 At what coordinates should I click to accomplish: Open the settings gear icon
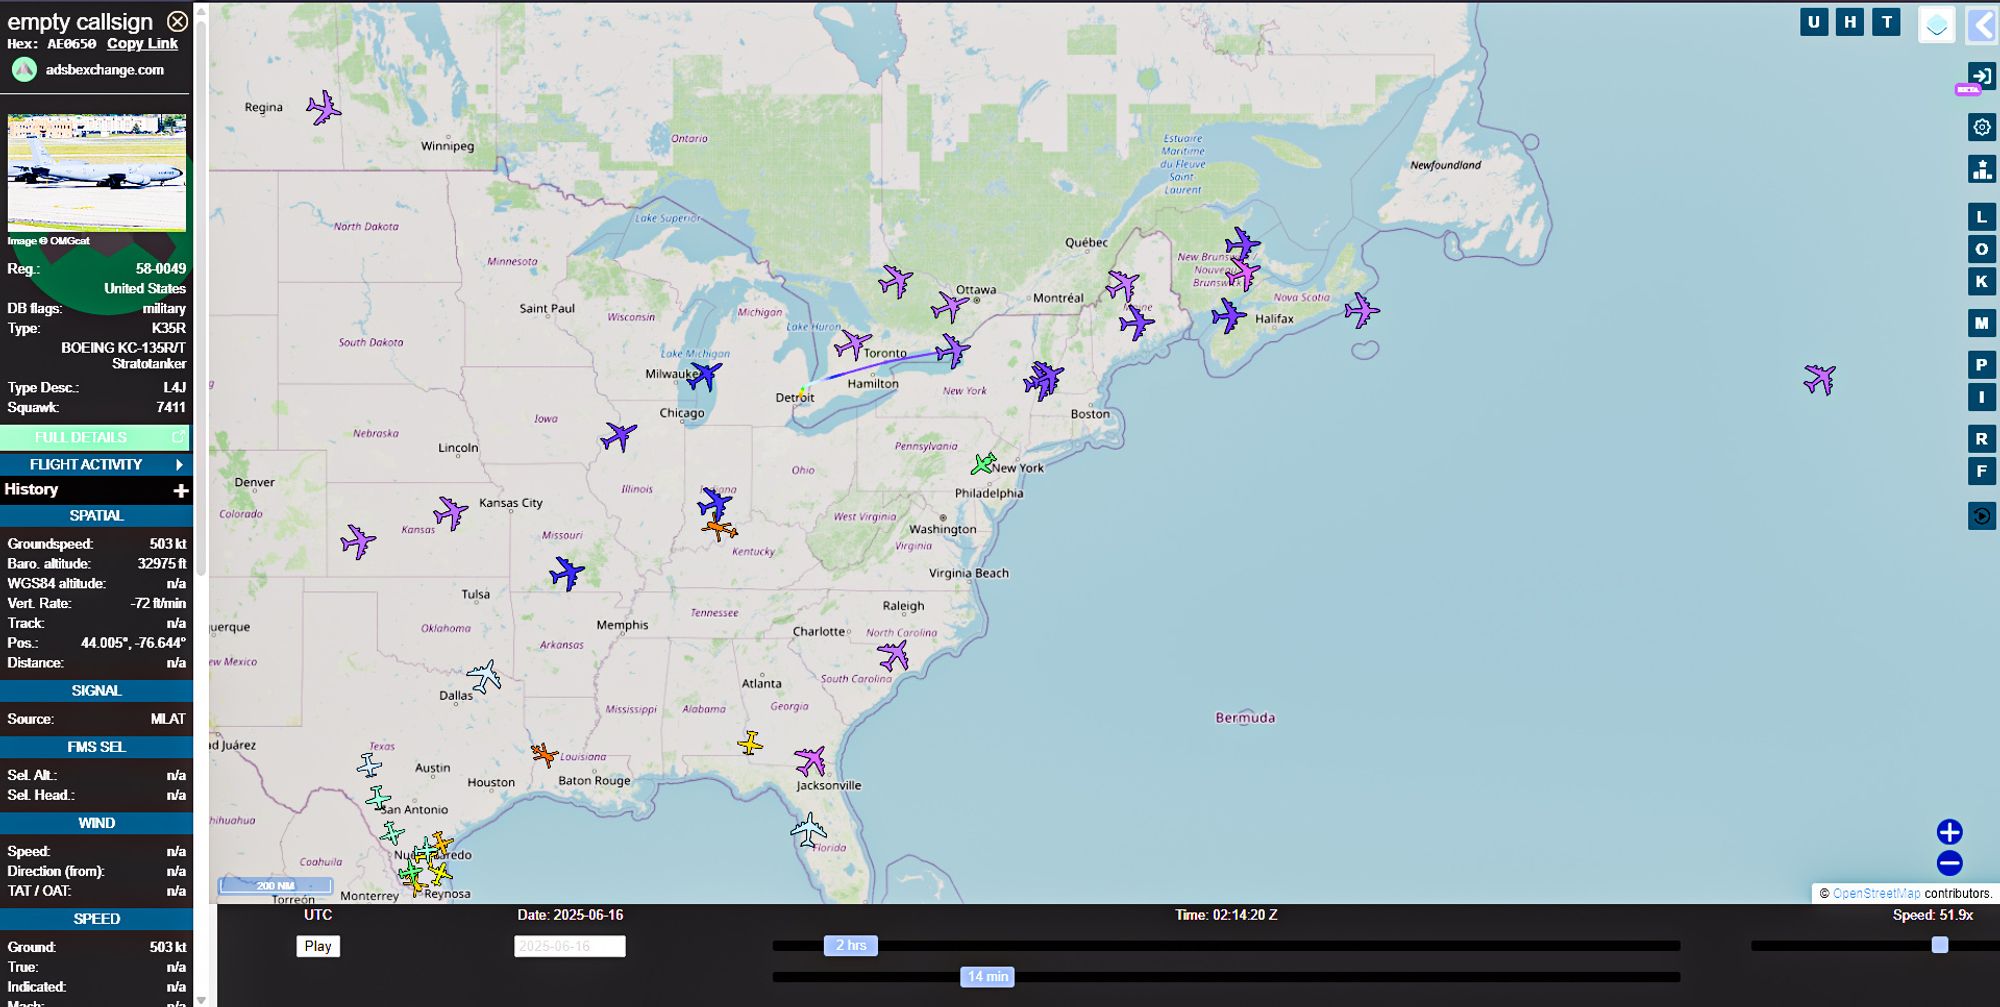click(1982, 127)
